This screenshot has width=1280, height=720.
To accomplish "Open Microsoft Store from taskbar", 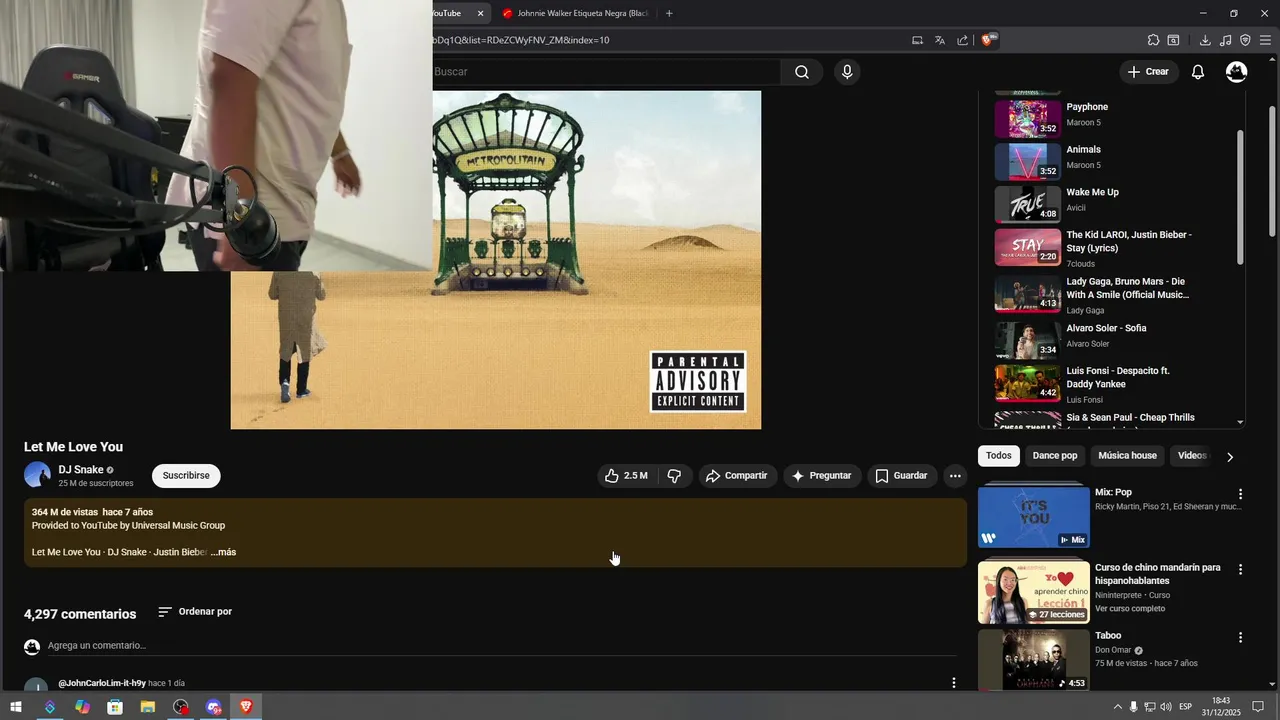I will click(115, 707).
